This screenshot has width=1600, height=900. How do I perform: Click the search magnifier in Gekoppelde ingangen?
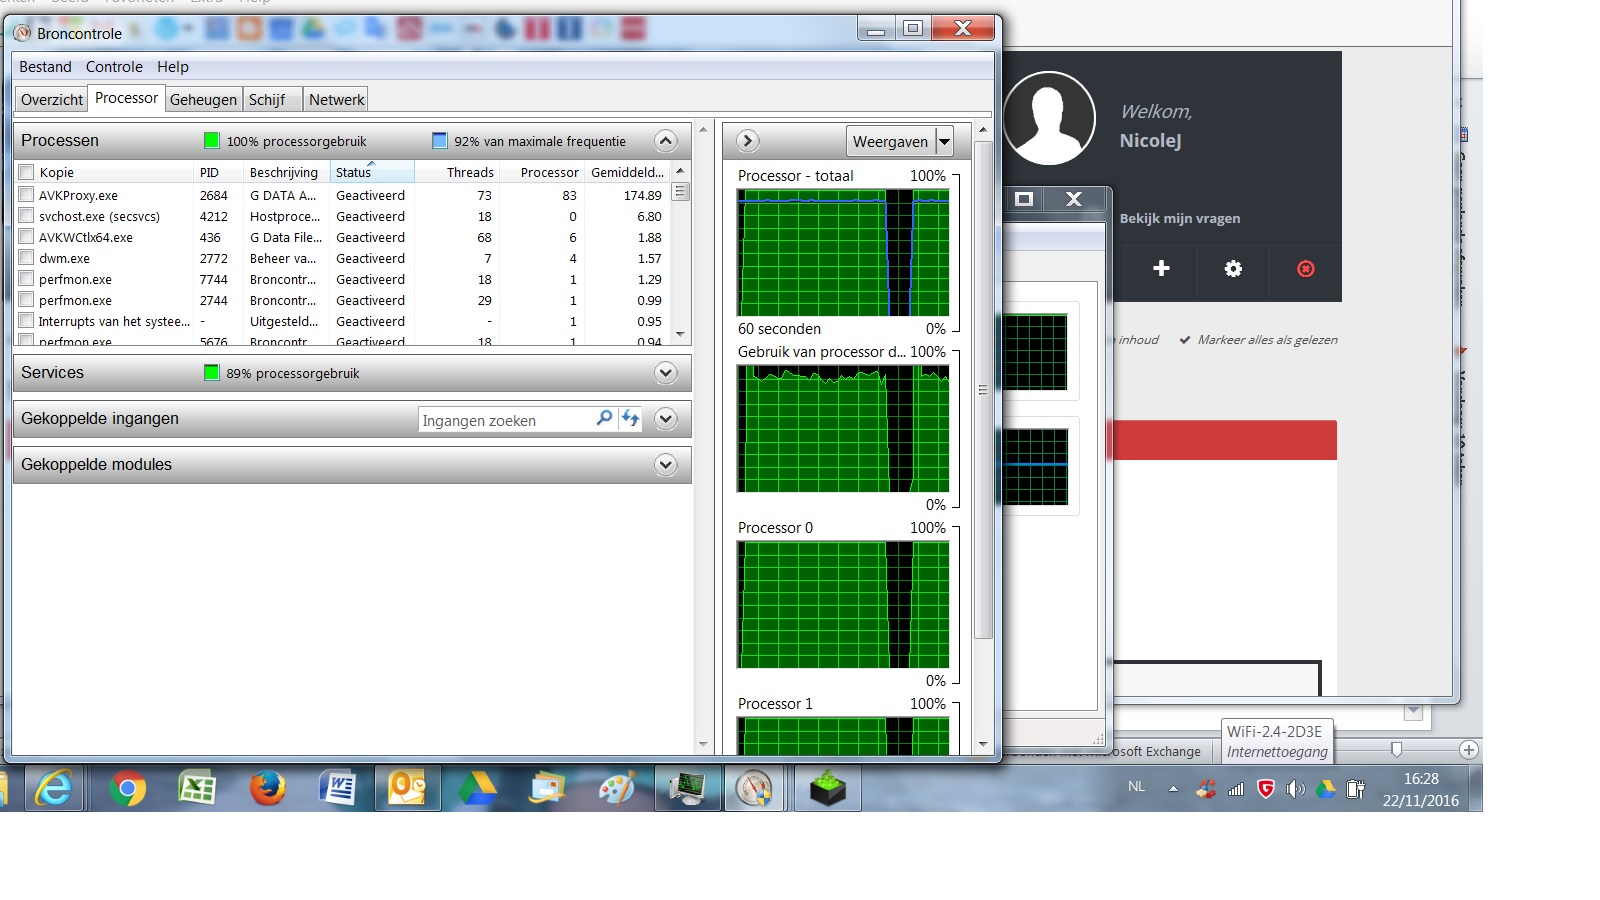pyautogui.click(x=604, y=419)
